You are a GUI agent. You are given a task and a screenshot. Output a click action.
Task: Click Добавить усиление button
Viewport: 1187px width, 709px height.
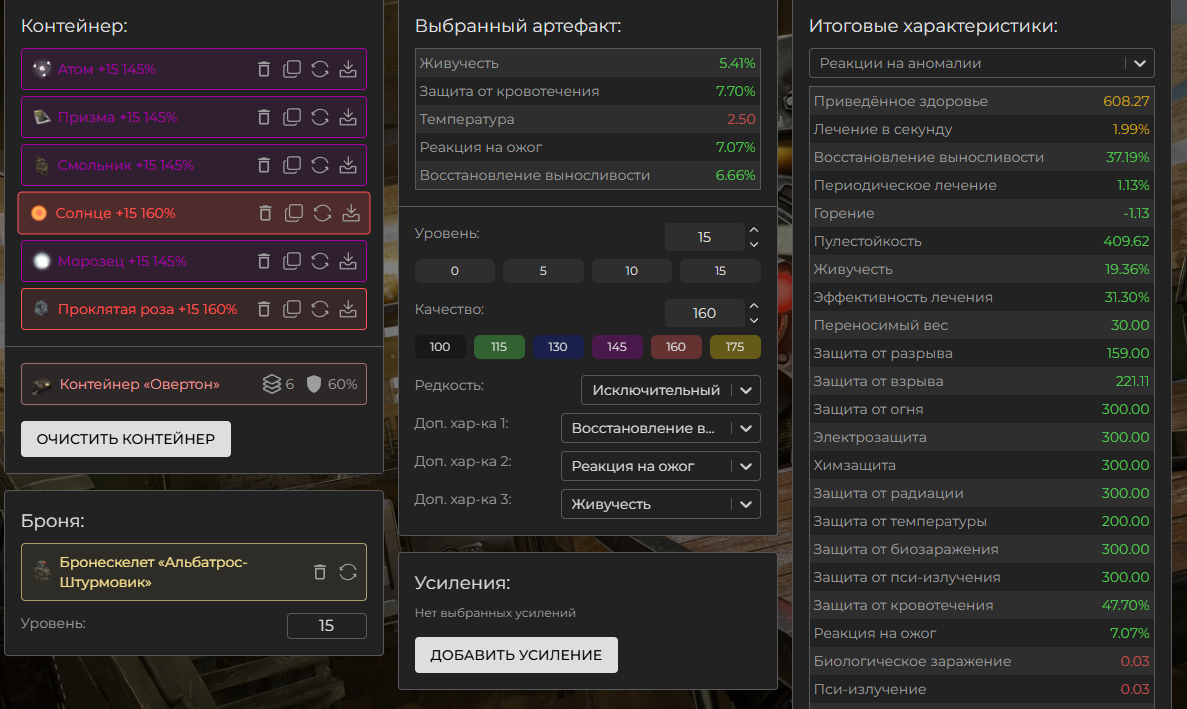pyautogui.click(x=516, y=655)
